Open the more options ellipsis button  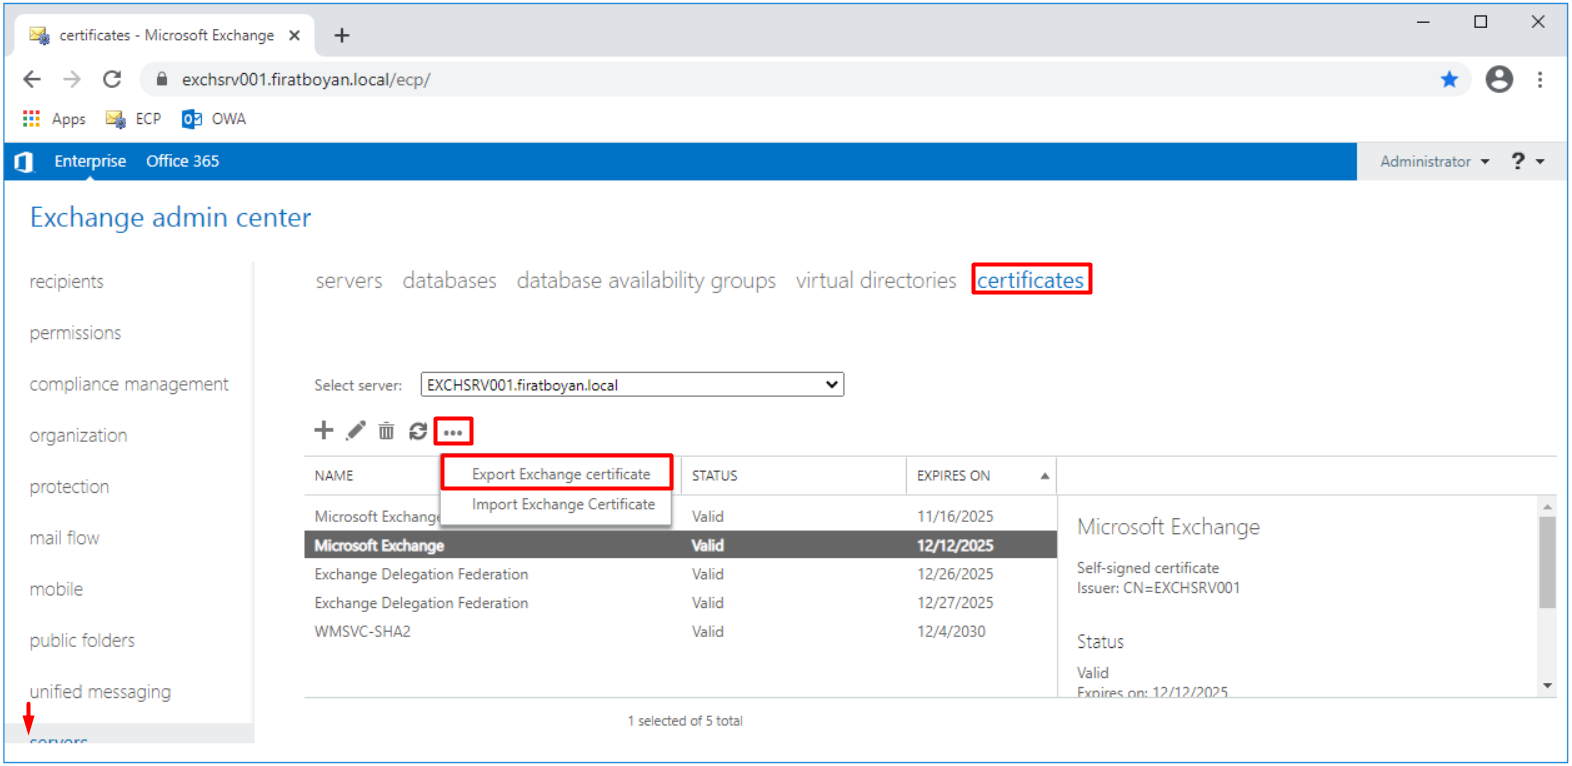[x=453, y=432]
